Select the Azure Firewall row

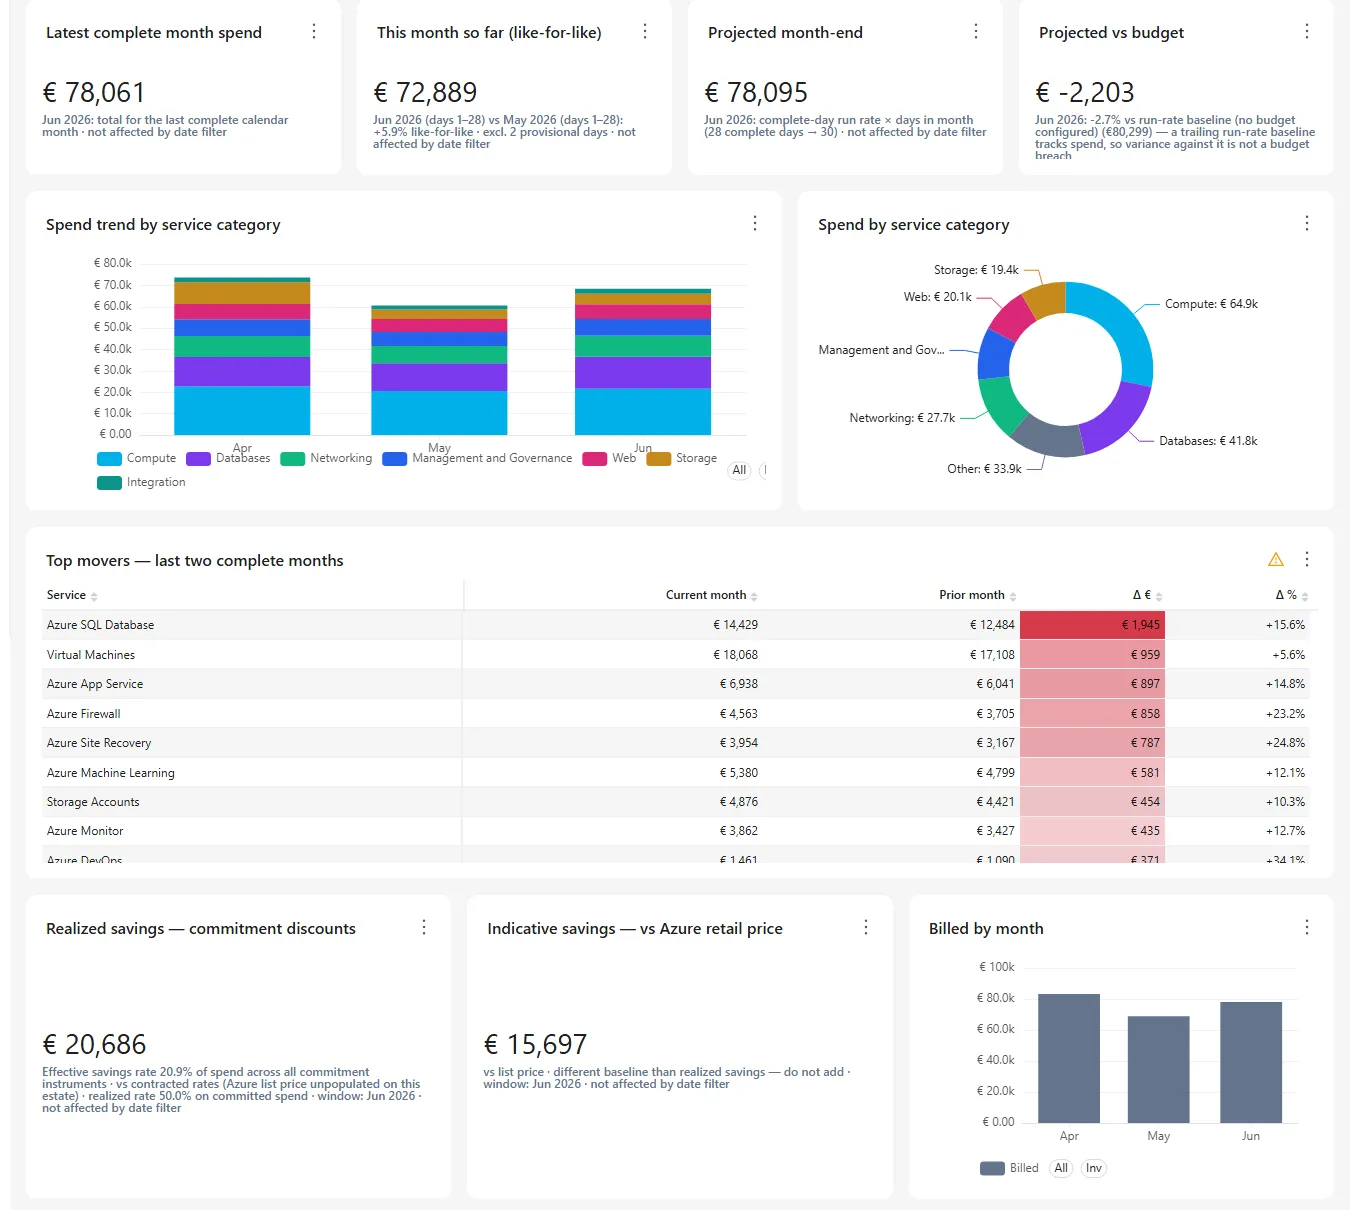click(676, 714)
